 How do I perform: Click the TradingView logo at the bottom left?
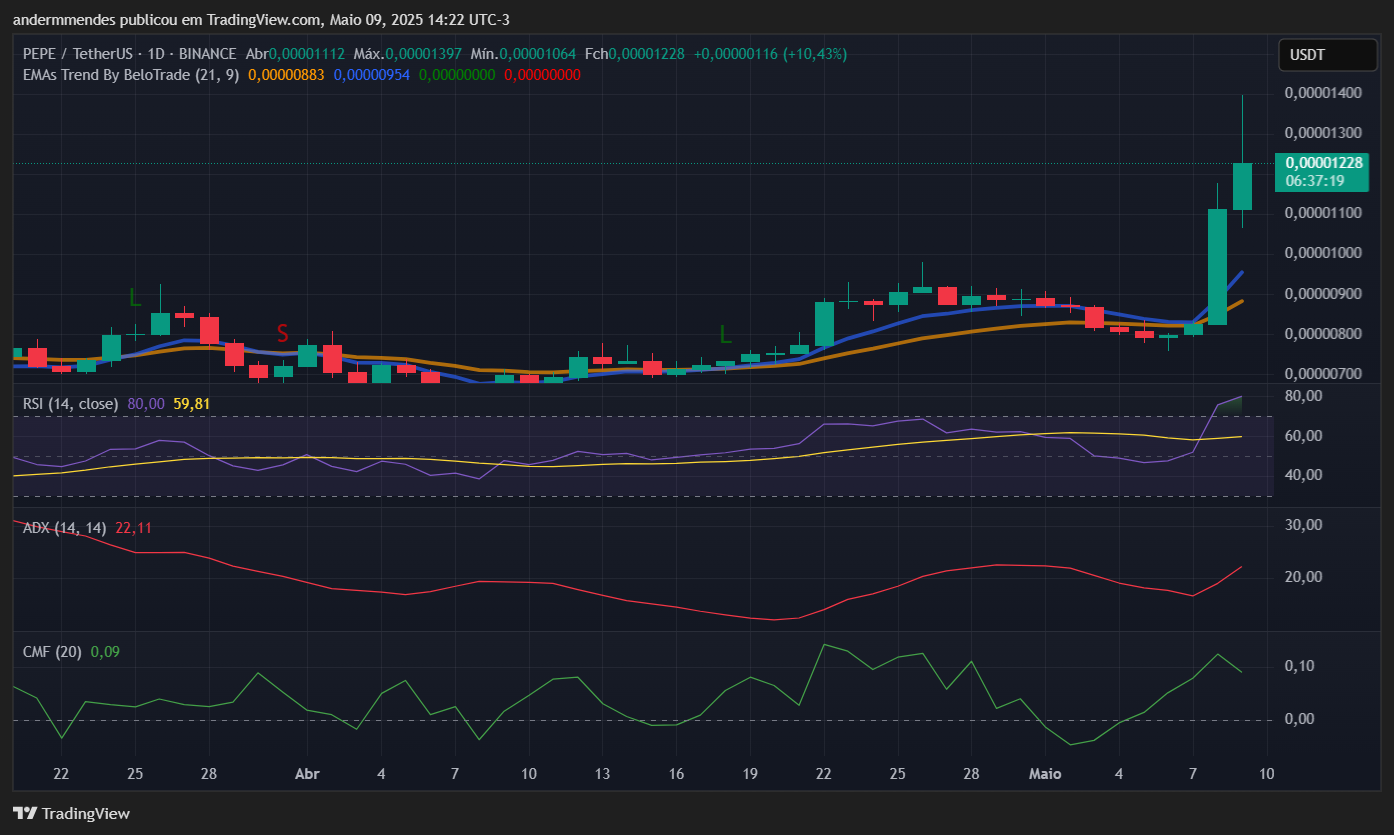pyautogui.click(x=71, y=813)
